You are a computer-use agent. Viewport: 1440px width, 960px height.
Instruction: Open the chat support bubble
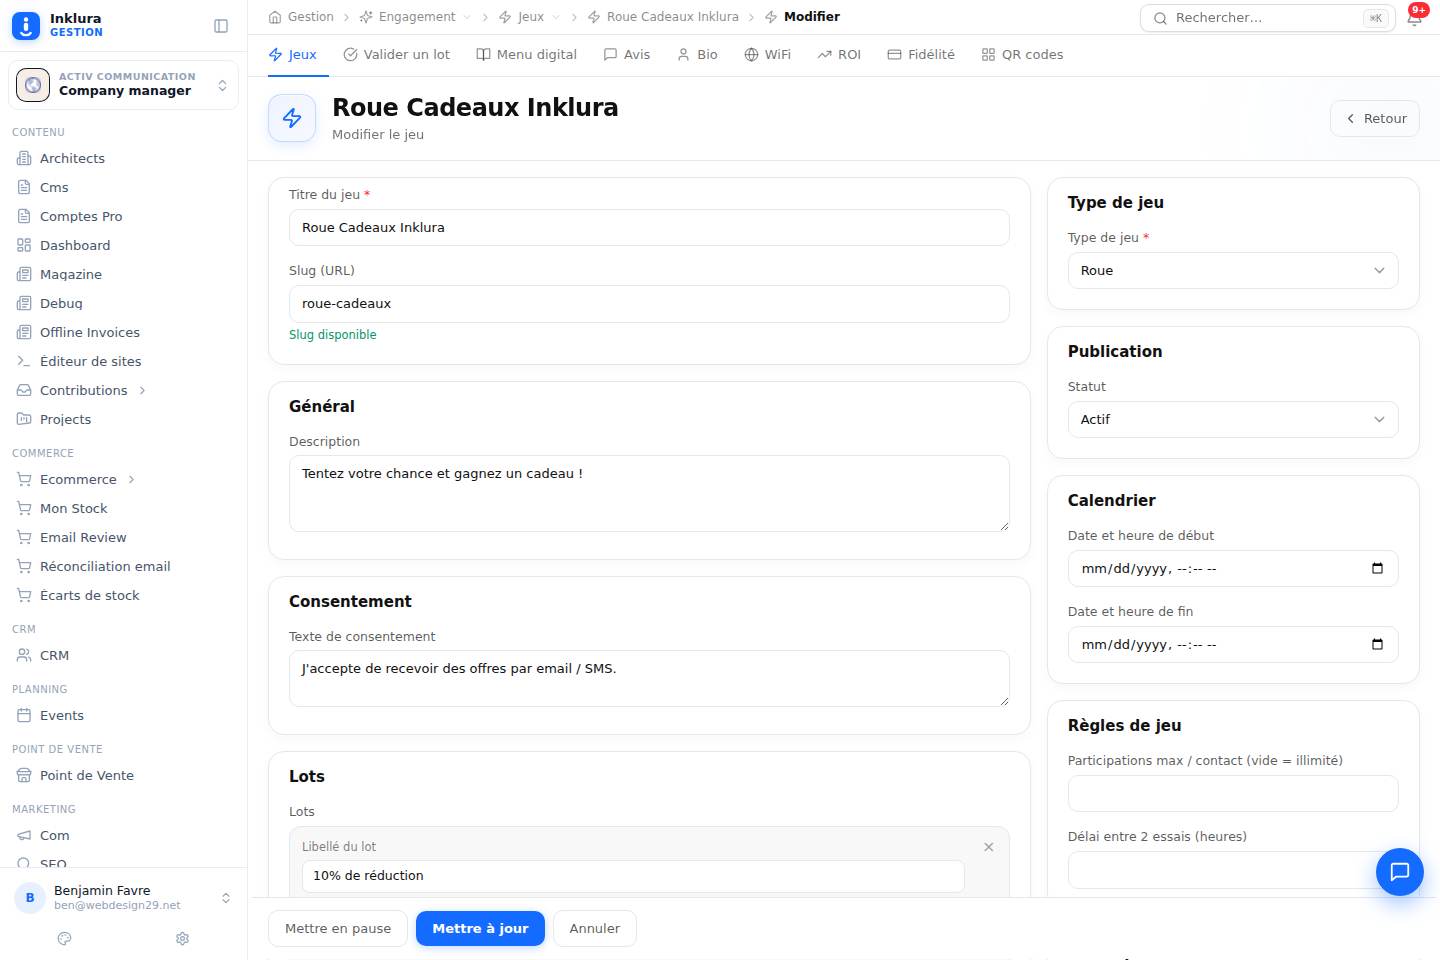point(1399,871)
